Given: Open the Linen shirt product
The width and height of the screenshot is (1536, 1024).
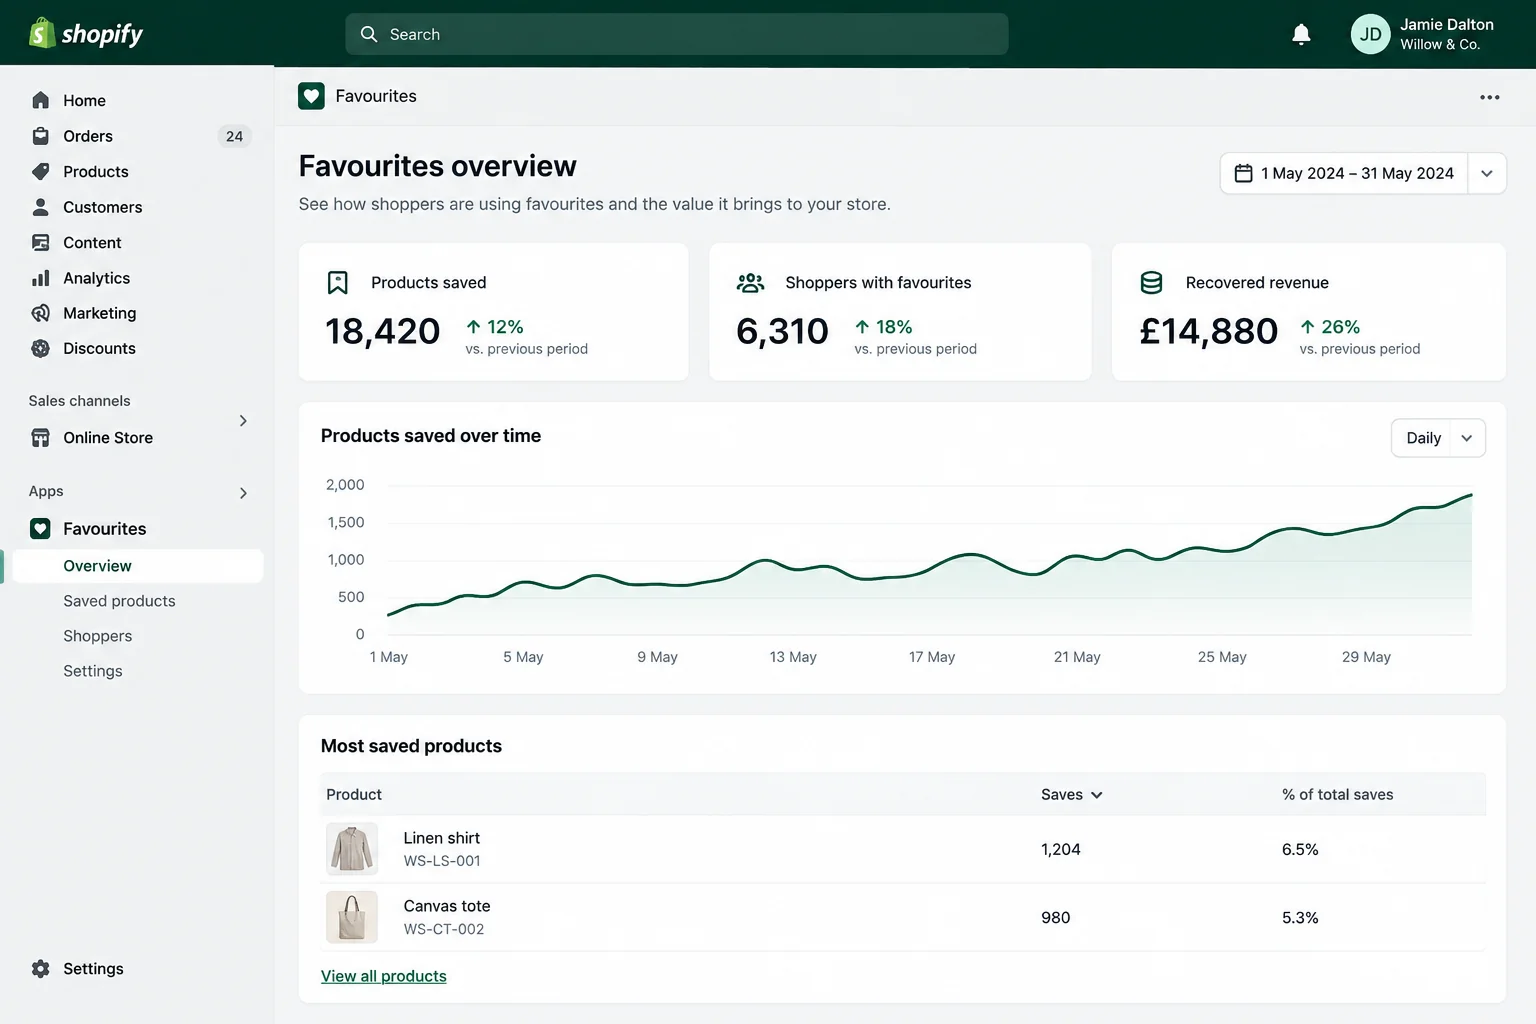Looking at the screenshot, I should pos(442,838).
